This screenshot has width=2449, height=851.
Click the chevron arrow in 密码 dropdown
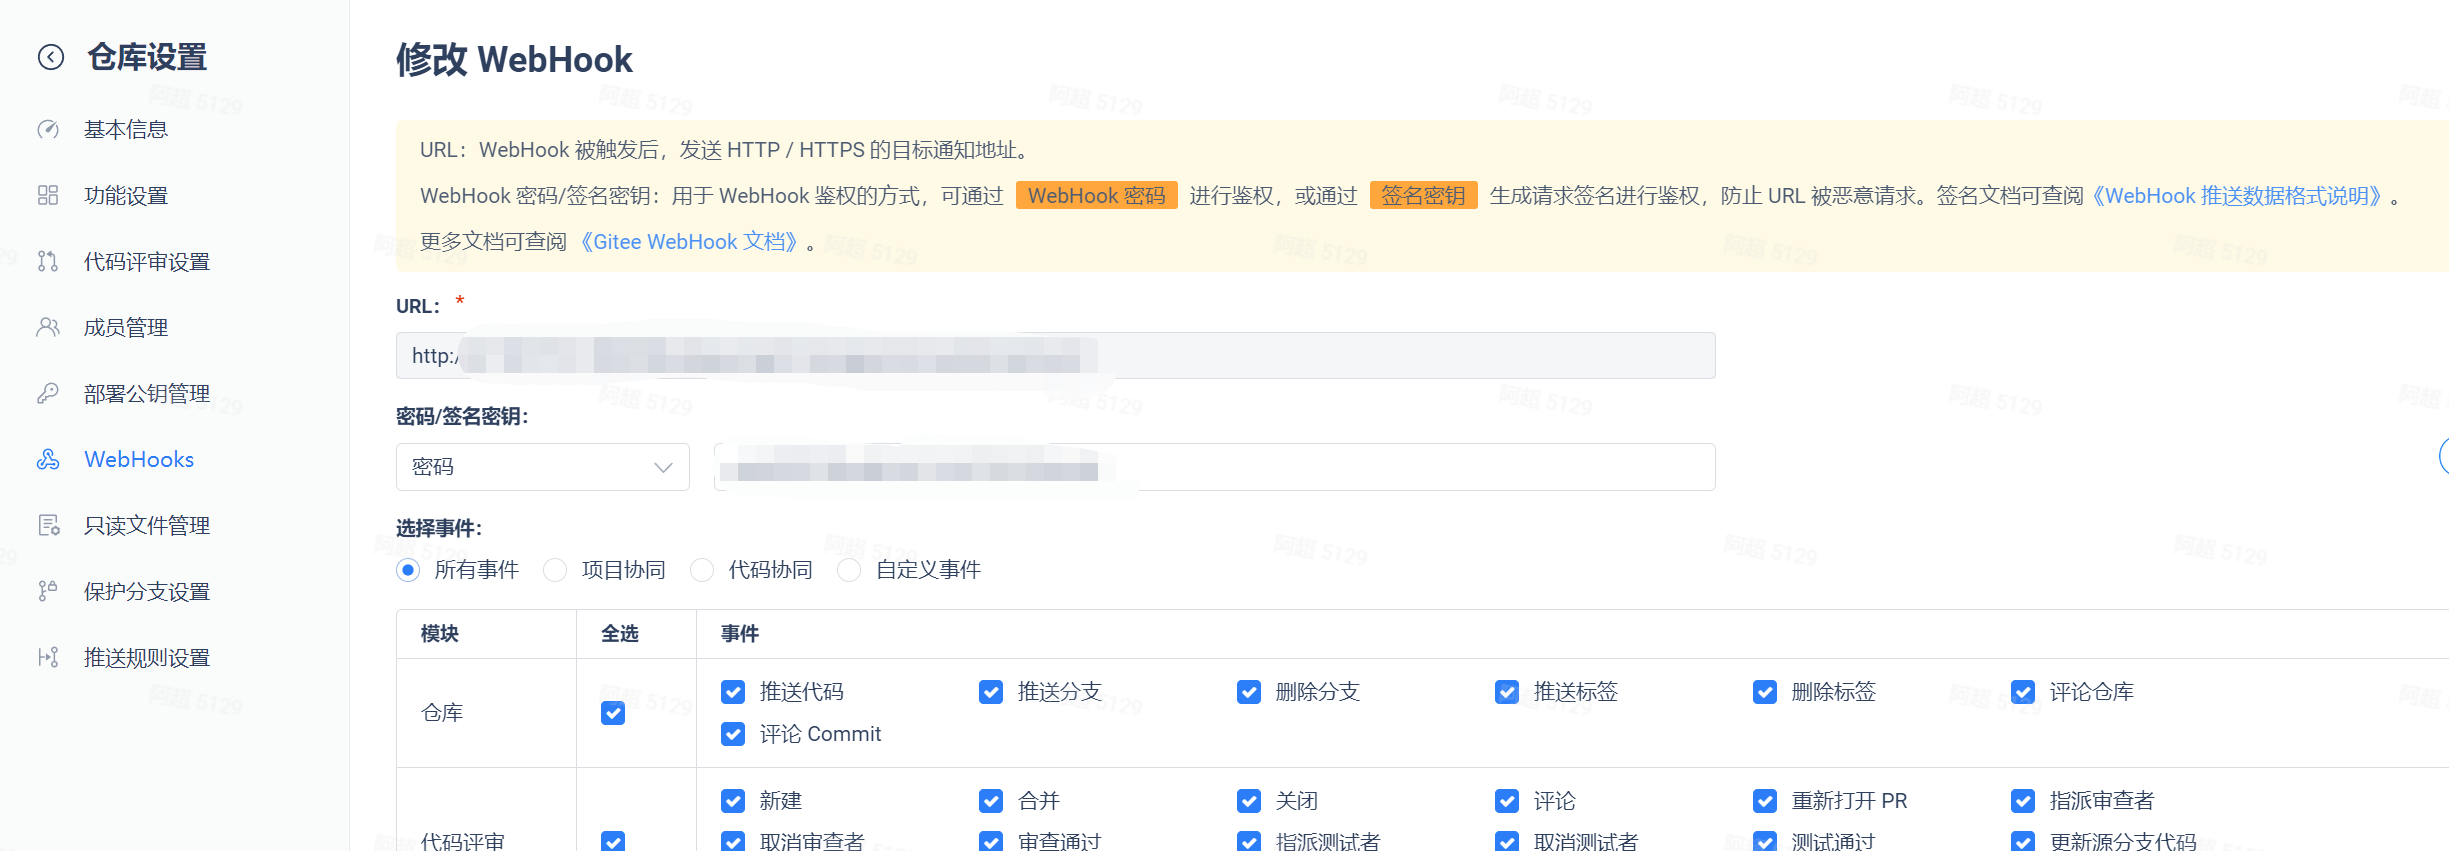tap(663, 467)
